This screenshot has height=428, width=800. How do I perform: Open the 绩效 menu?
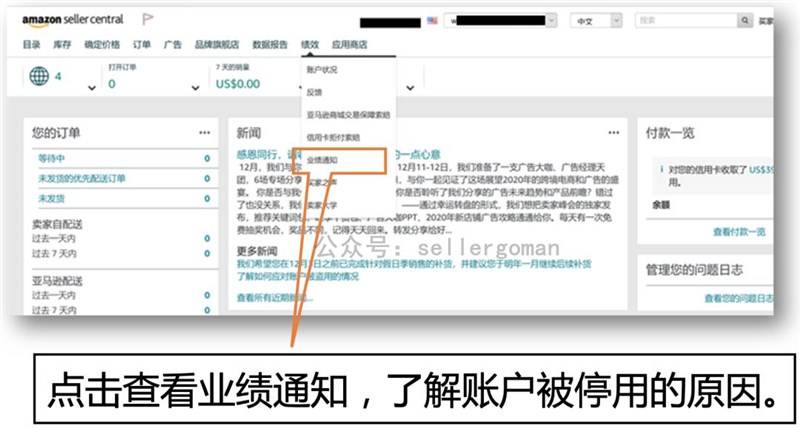[310, 45]
